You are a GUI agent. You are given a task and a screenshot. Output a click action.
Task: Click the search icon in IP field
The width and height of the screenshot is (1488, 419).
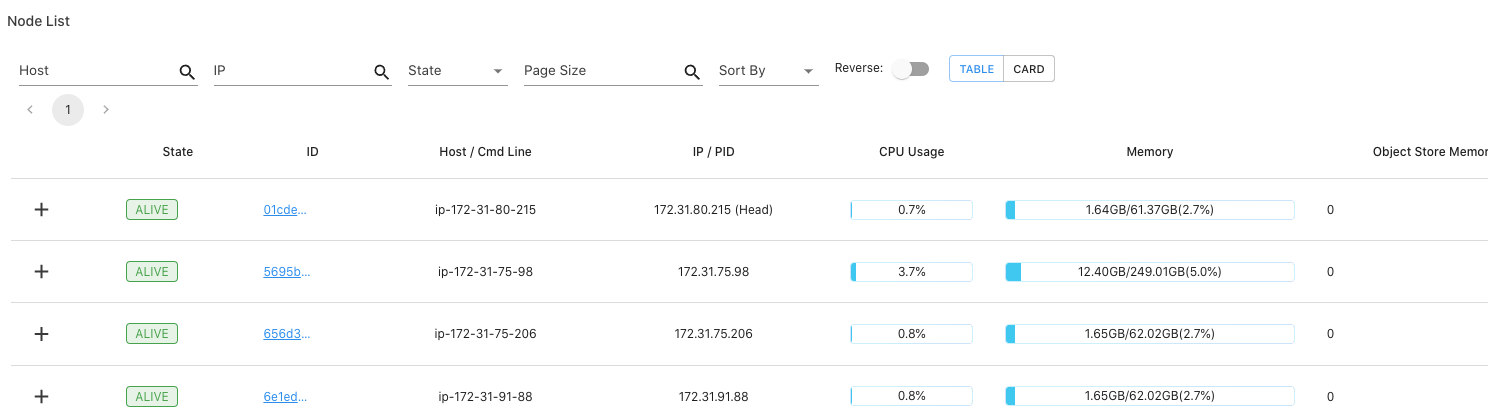[381, 72]
